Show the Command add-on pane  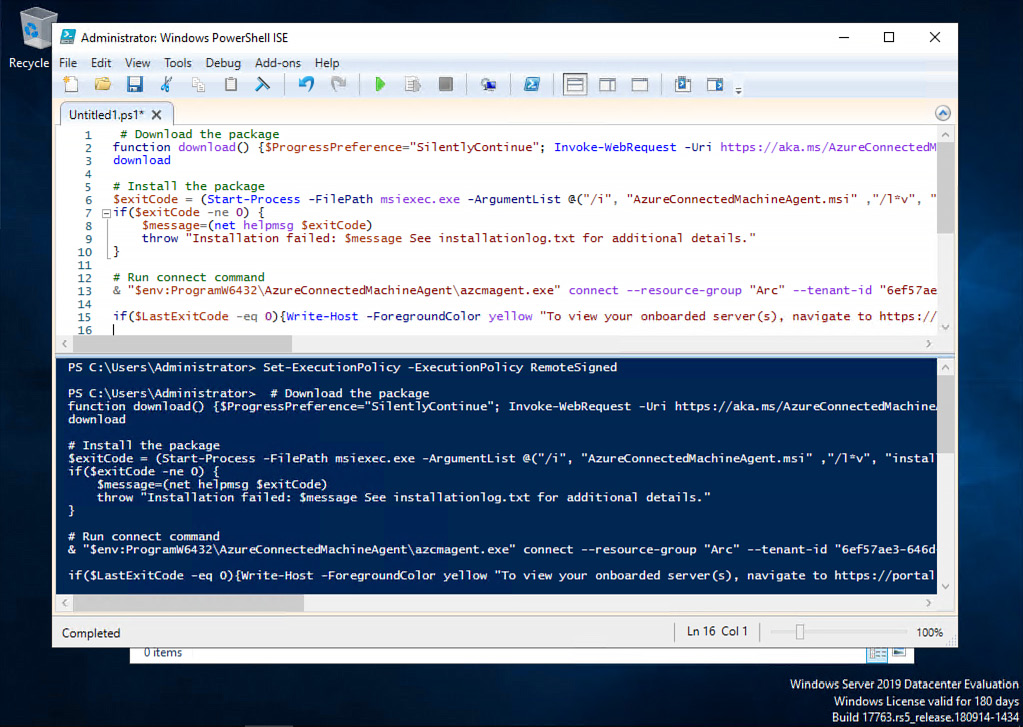click(x=715, y=85)
